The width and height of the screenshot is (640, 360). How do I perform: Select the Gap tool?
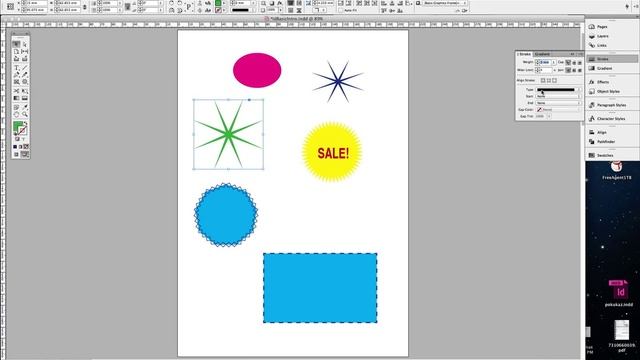coord(24,52)
